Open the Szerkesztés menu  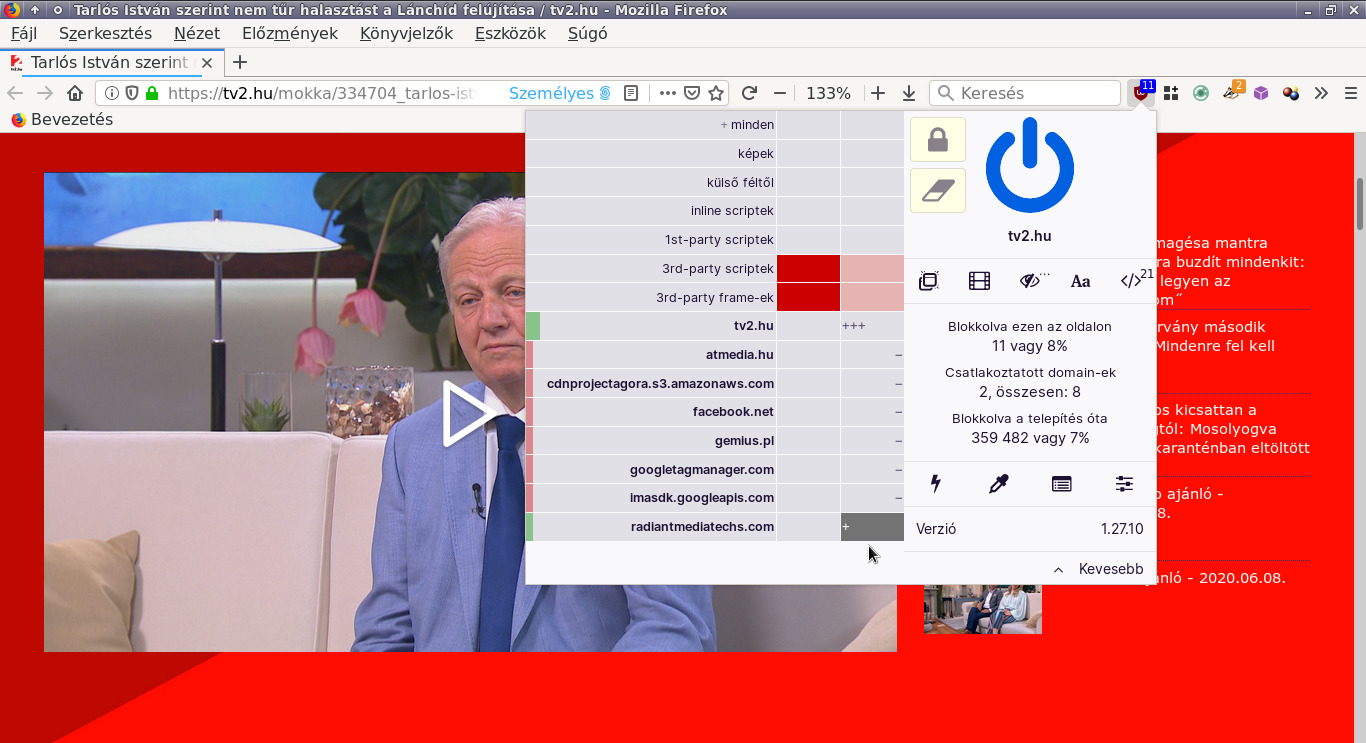click(105, 33)
